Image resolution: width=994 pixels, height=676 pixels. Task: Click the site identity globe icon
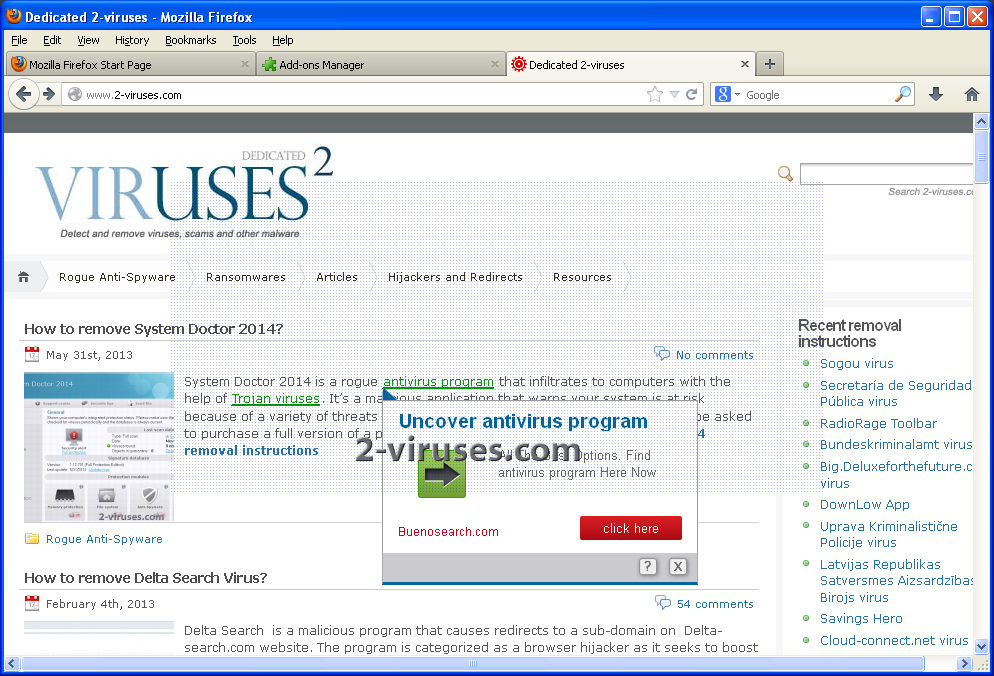coord(75,94)
